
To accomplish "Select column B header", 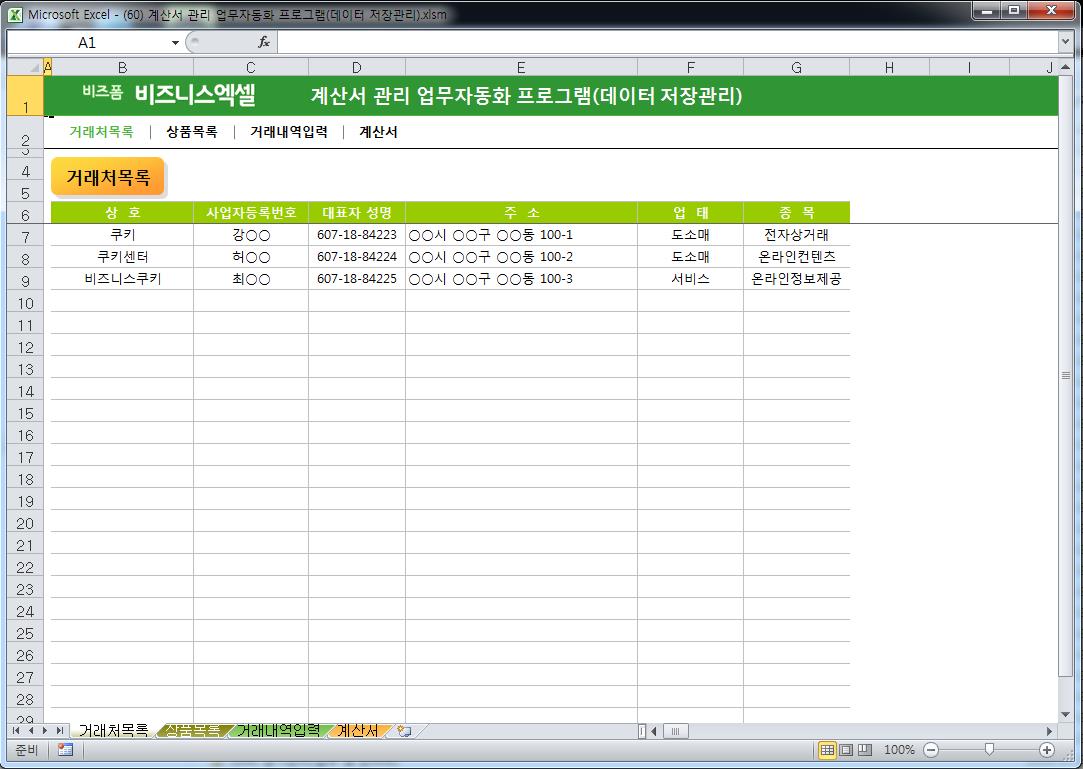I will click(x=122, y=67).
